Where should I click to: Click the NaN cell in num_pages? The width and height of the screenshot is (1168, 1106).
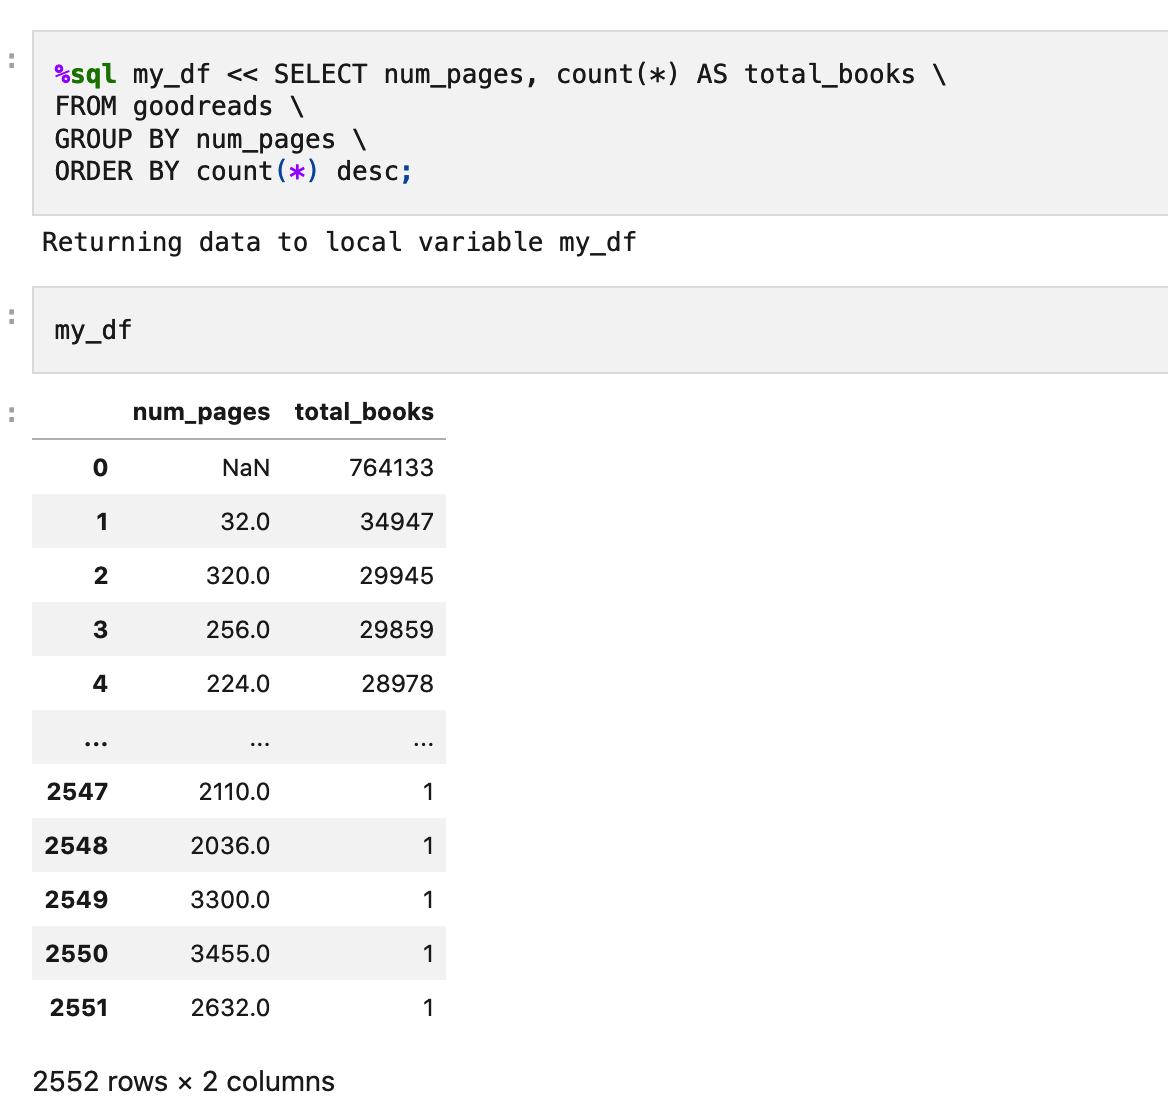point(246,468)
